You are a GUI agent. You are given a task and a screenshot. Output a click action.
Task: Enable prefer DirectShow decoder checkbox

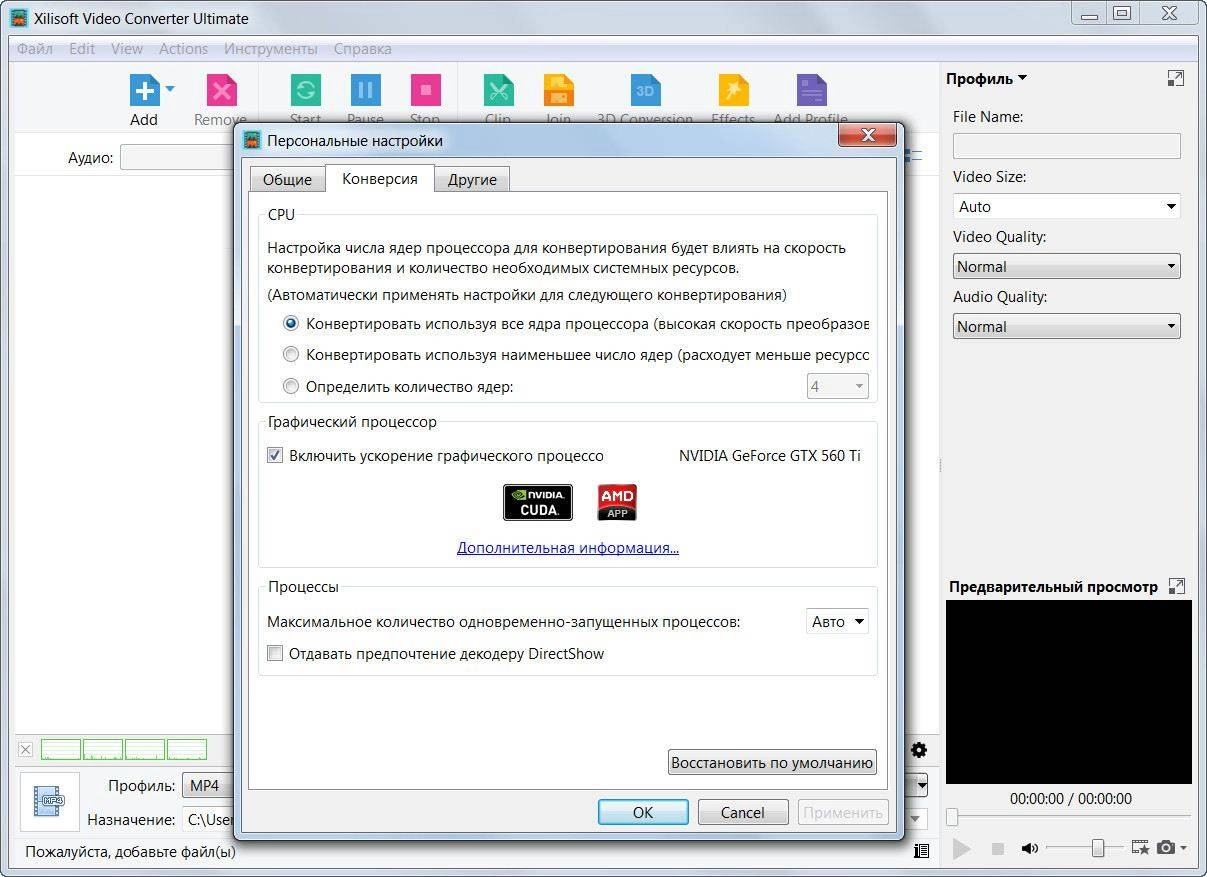tap(275, 654)
